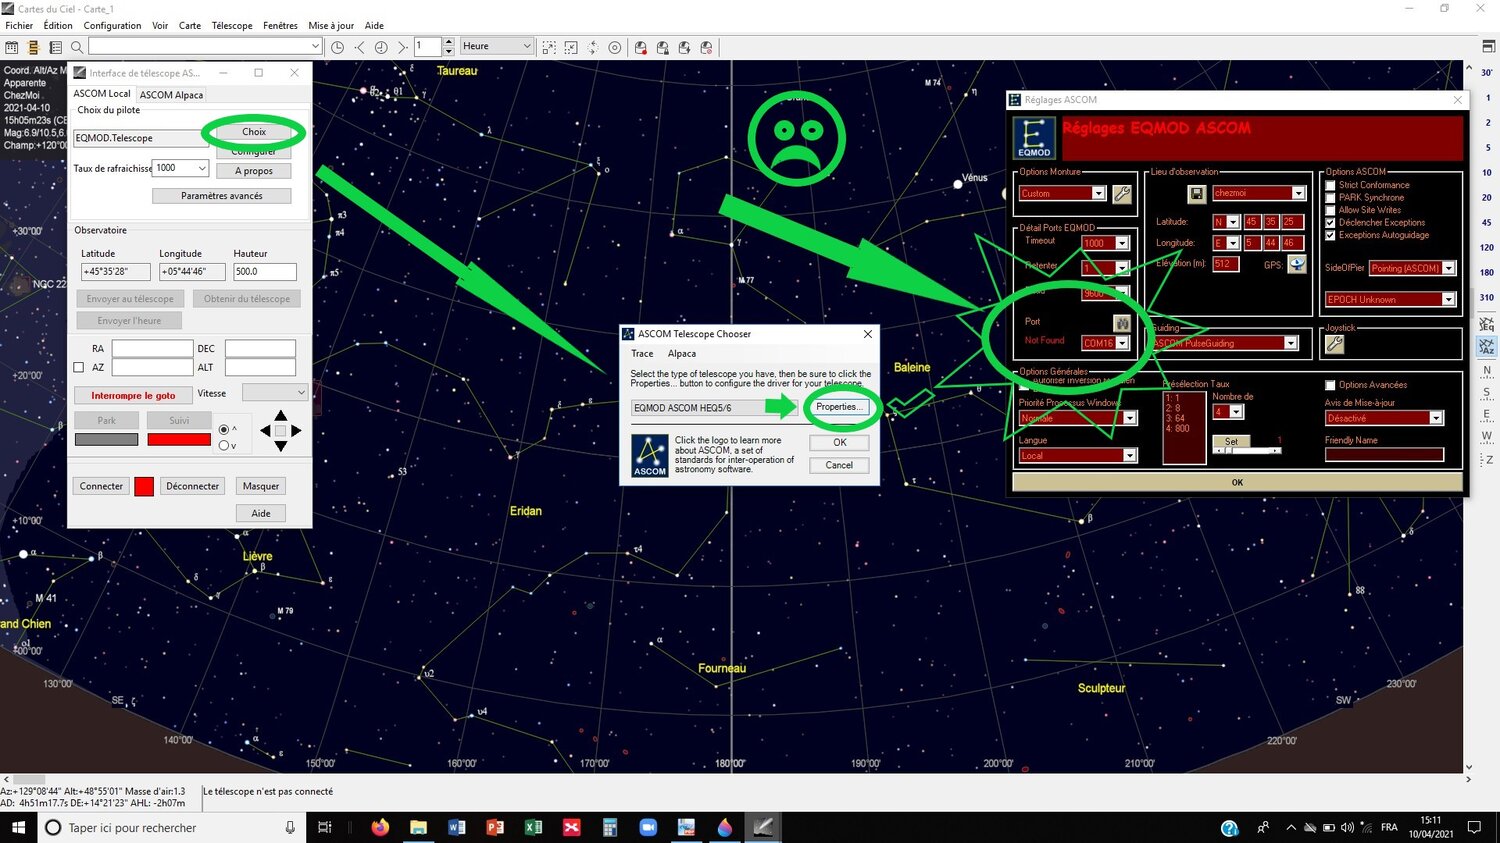Open Excel from the taskbar
The height and width of the screenshot is (843, 1500).
coord(533,827)
